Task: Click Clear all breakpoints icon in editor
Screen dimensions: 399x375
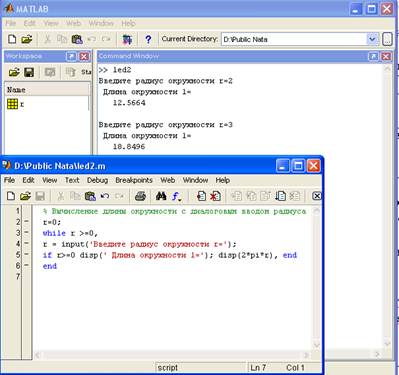Action: click(215, 196)
